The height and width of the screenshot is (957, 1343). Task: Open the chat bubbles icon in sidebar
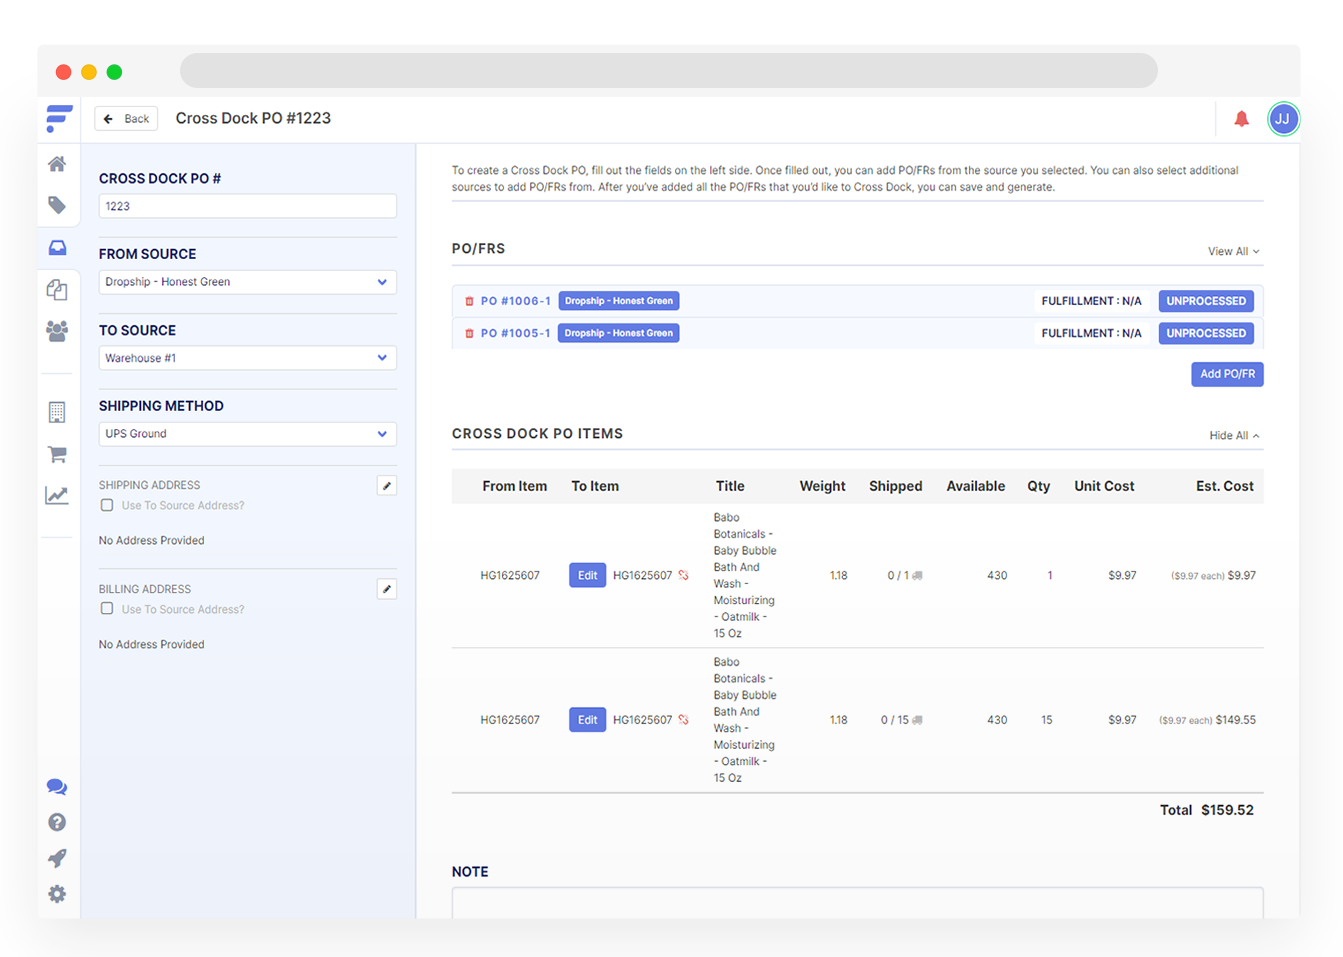(57, 787)
